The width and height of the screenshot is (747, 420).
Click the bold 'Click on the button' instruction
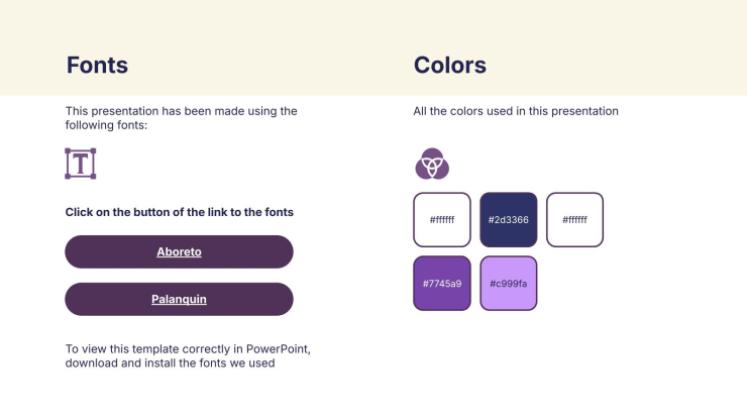[x=179, y=212]
